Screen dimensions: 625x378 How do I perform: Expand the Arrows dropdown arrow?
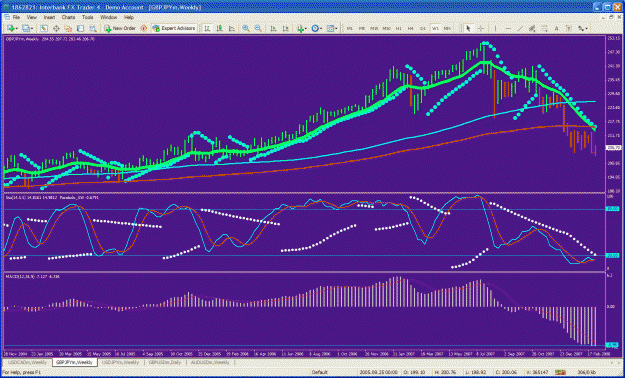click(587, 28)
